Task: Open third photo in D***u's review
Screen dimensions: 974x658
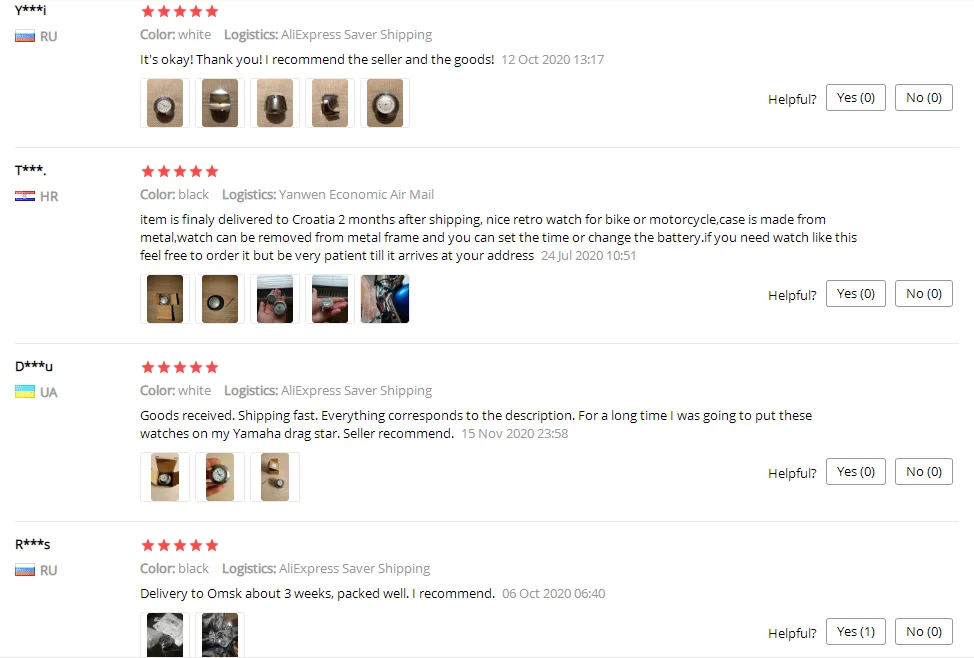Action: 275,477
